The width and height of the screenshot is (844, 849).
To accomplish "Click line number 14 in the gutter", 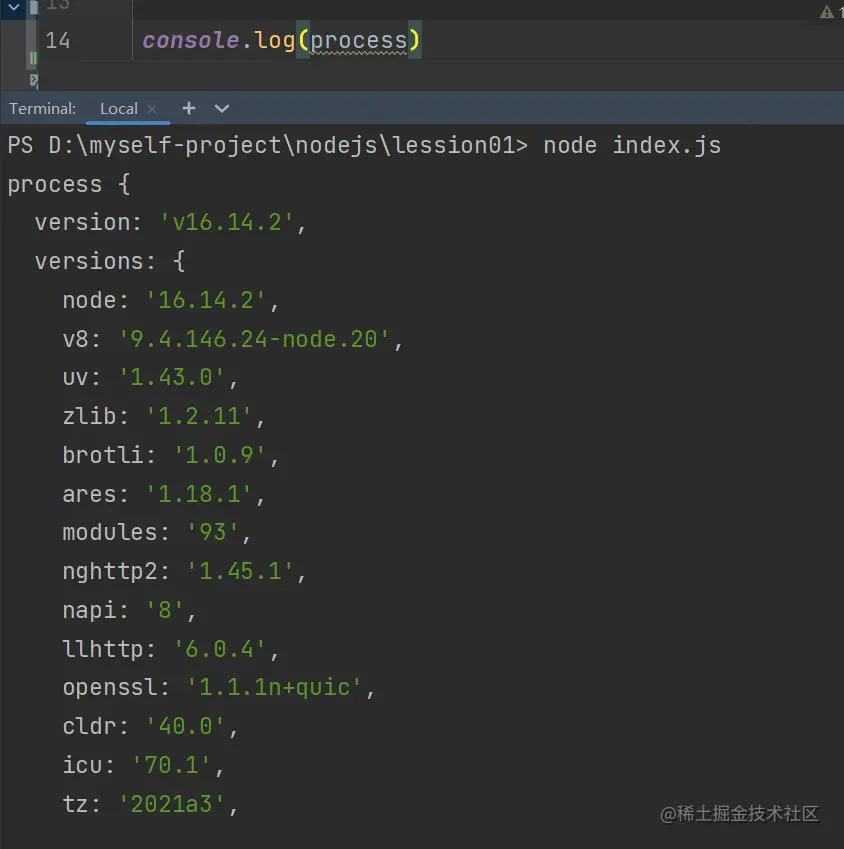I will [x=58, y=41].
